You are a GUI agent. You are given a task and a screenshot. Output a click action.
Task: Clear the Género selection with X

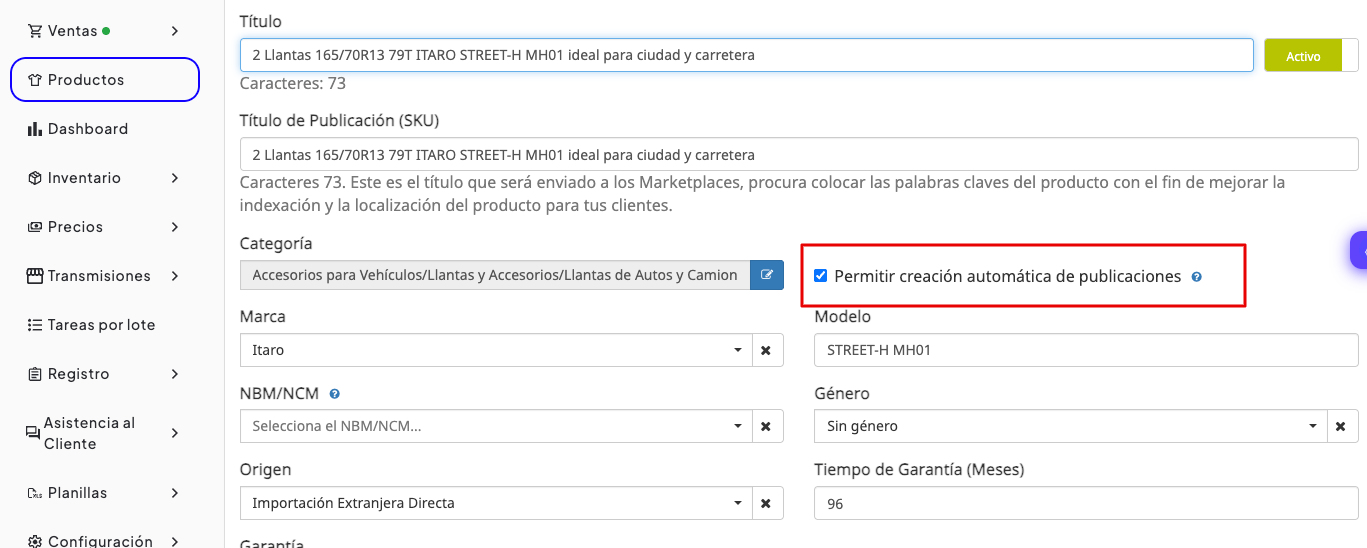(x=1342, y=426)
